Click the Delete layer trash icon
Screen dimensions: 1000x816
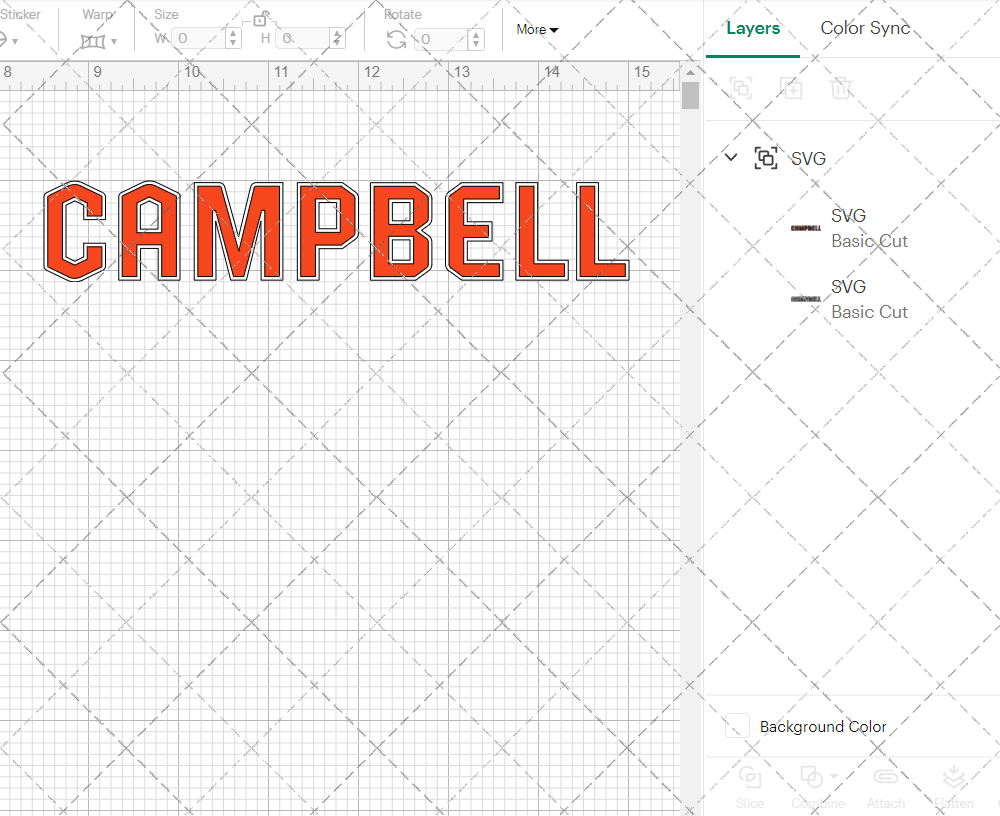[841, 88]
